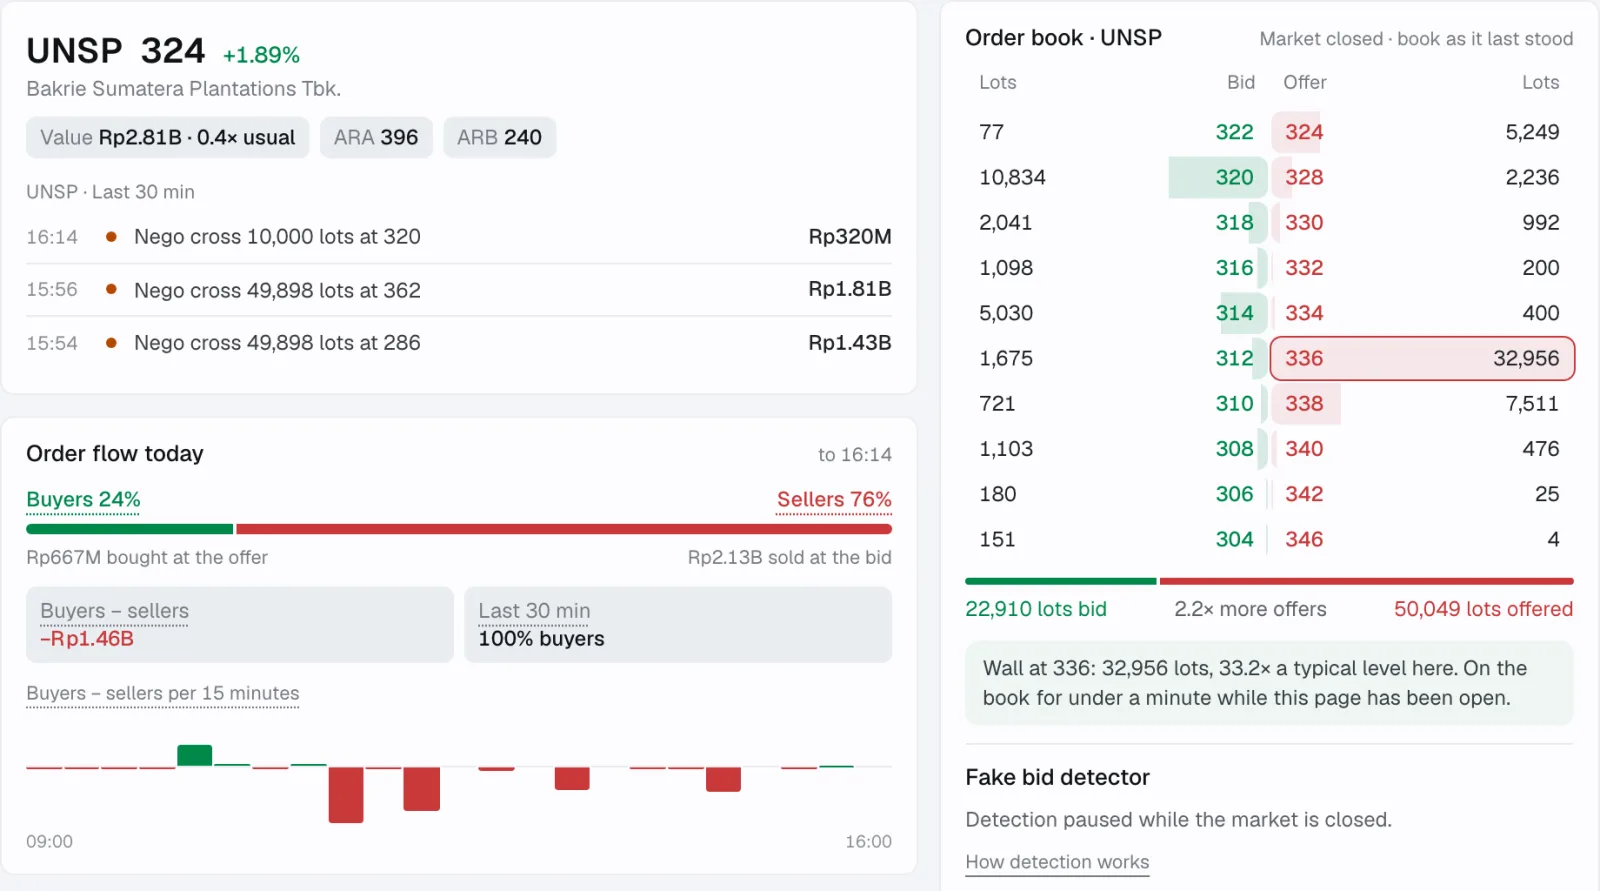1600x891 pixels.
Task: Click the red offered part of the order book bar
Action: pos(1366,581)
